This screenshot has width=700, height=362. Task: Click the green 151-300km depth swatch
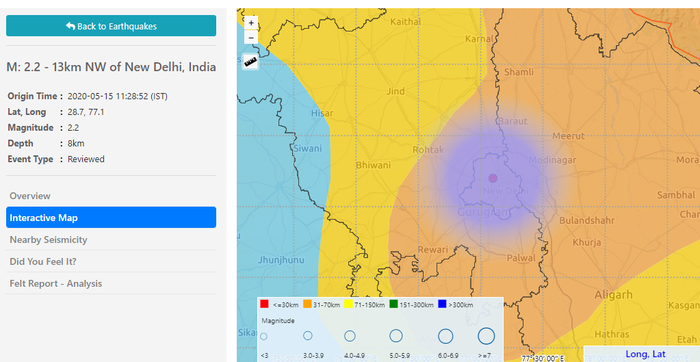[393, 304]
